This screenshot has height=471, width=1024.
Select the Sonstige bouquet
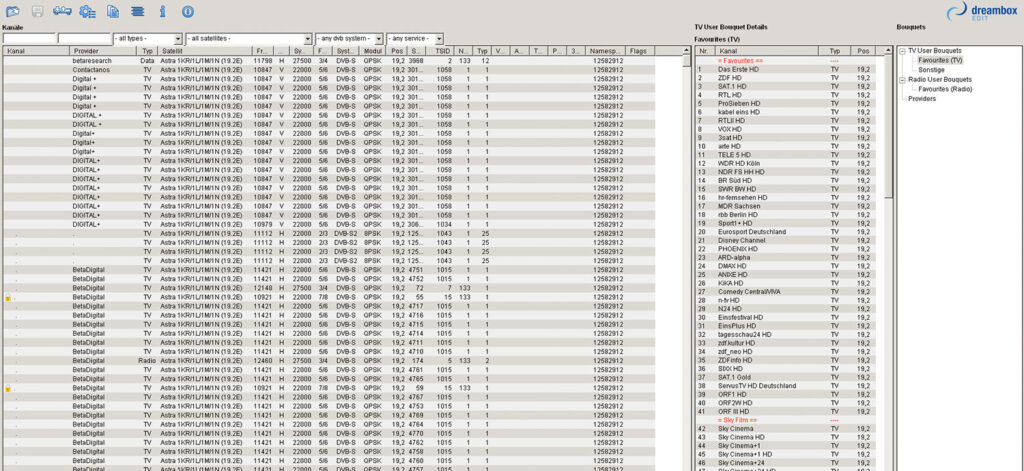[932, 69]
